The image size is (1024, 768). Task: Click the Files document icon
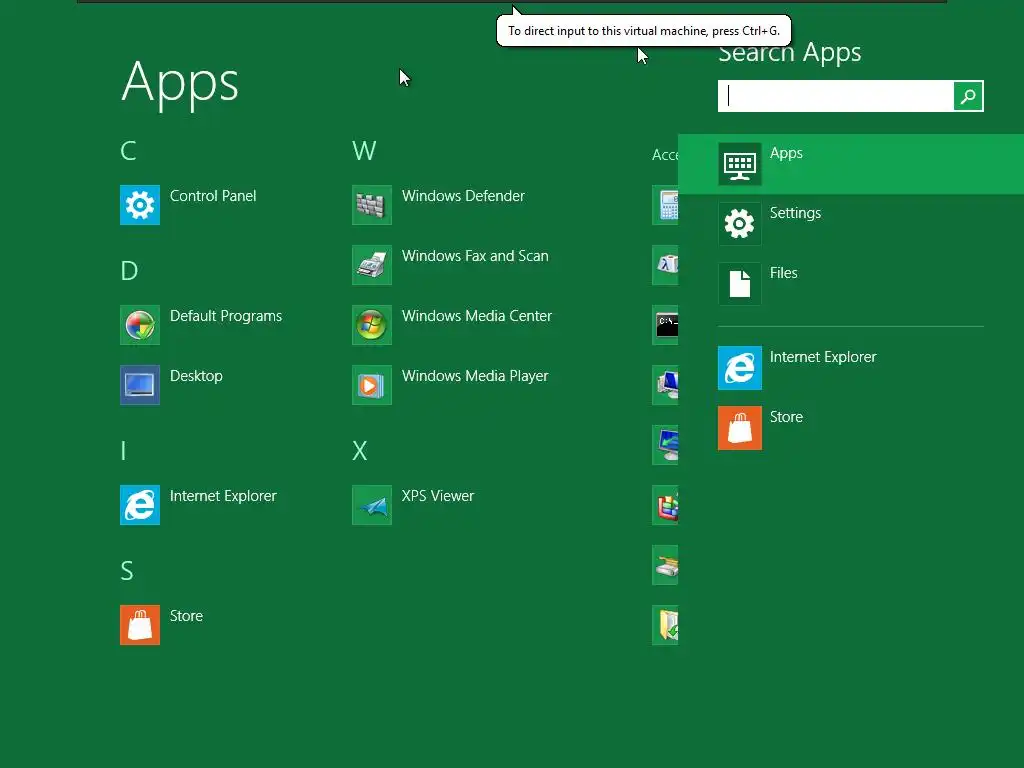pyautogui.click(x=740, y=284)
